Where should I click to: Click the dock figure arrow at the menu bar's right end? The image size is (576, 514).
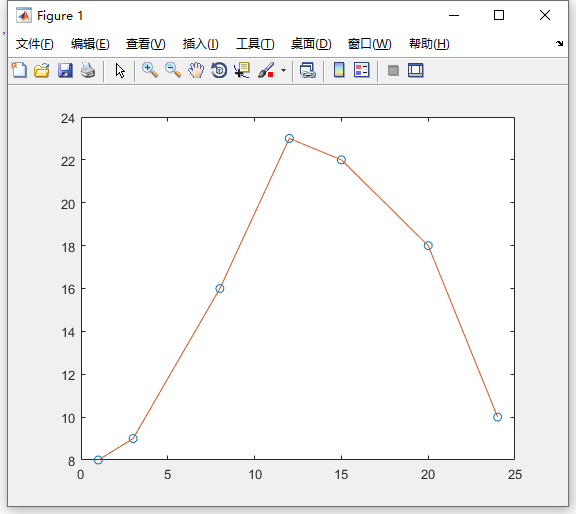click(559, 43)
